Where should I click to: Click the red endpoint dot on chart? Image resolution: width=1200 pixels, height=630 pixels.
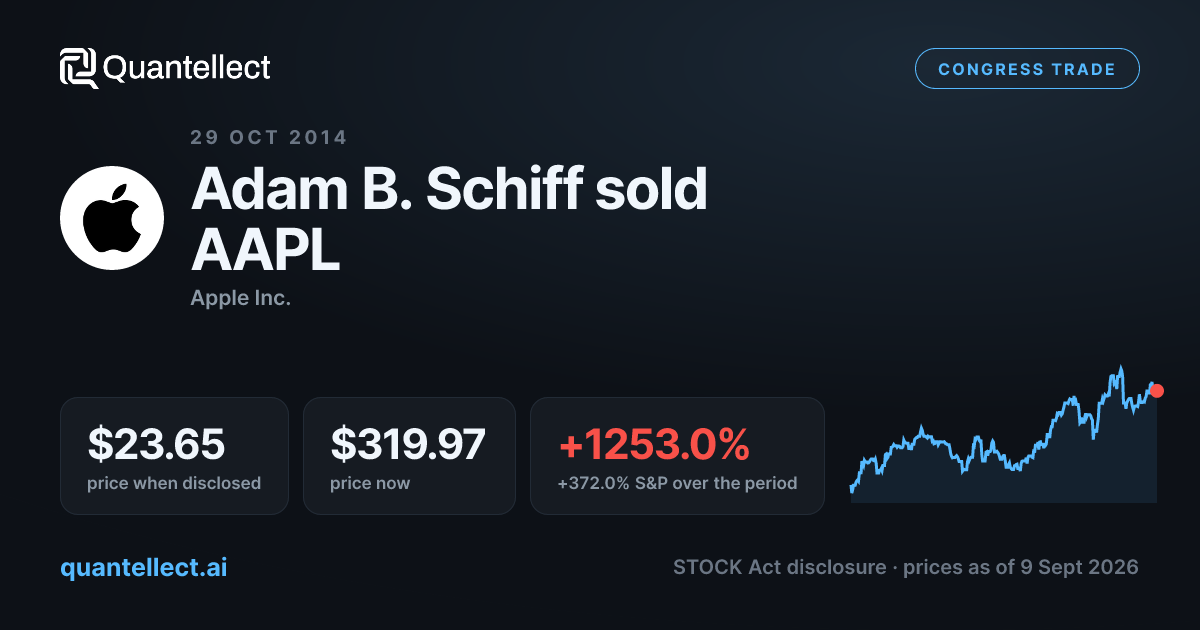[x=1157, y=391]
